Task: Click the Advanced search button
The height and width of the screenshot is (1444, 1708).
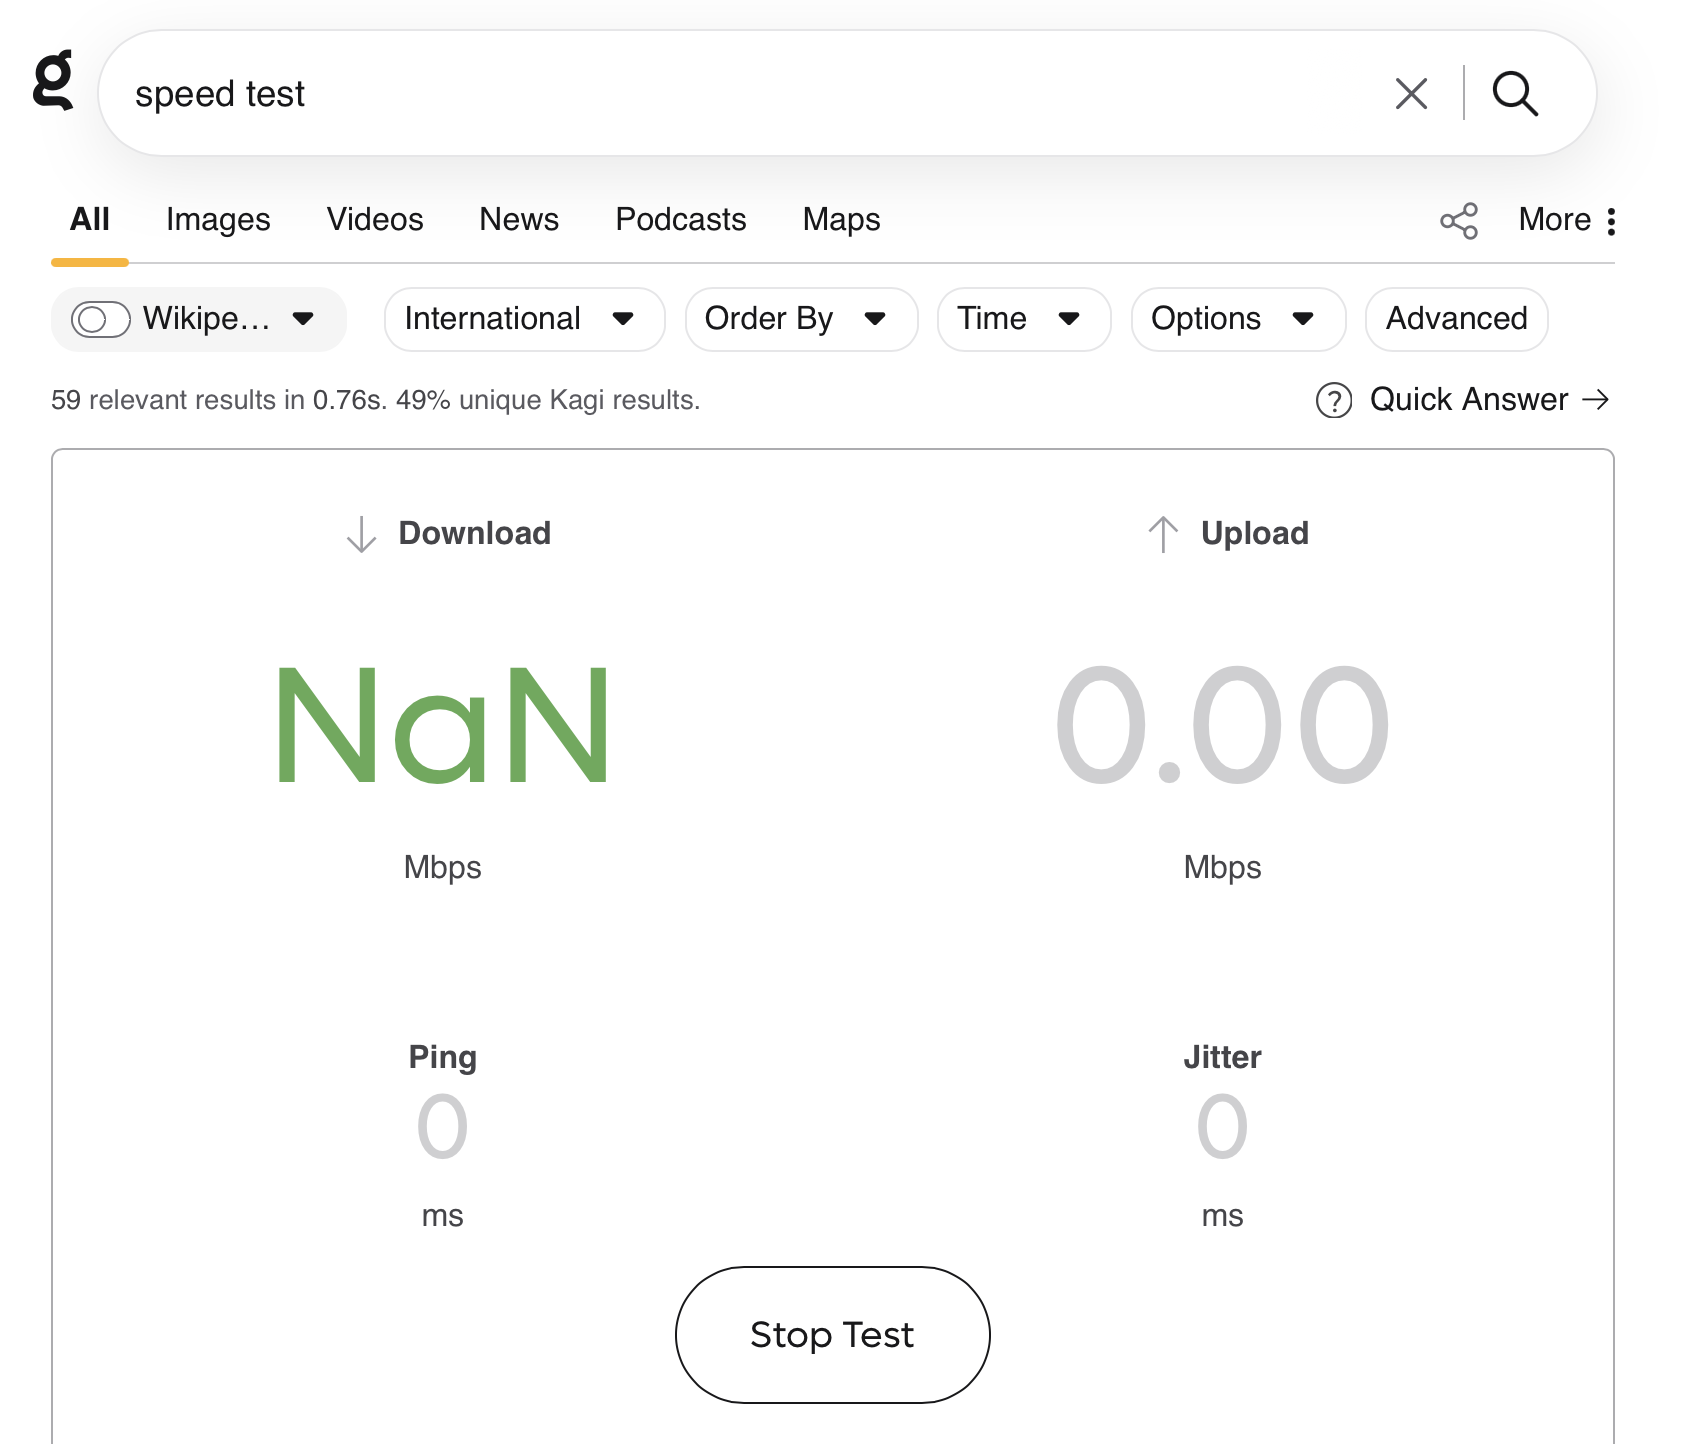Action: click(x=1456, y=319)
